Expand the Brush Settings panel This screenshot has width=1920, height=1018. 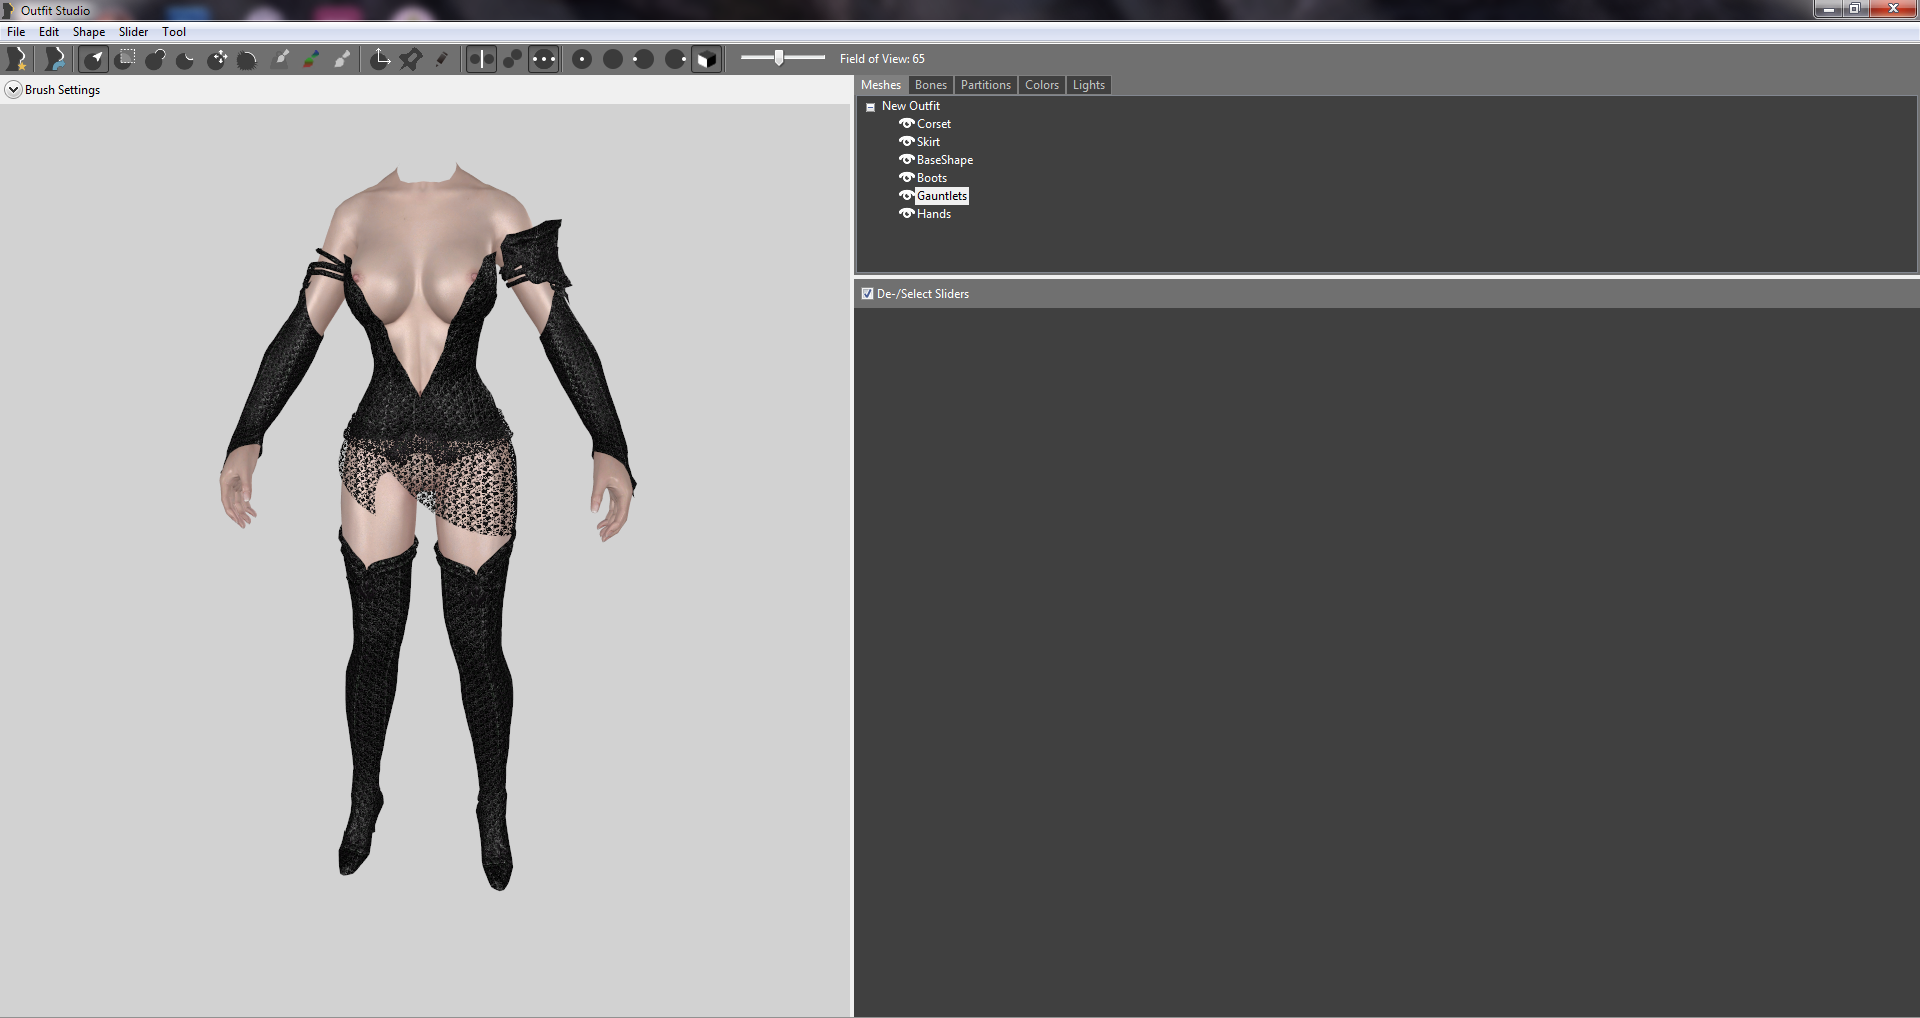point(14,90)
